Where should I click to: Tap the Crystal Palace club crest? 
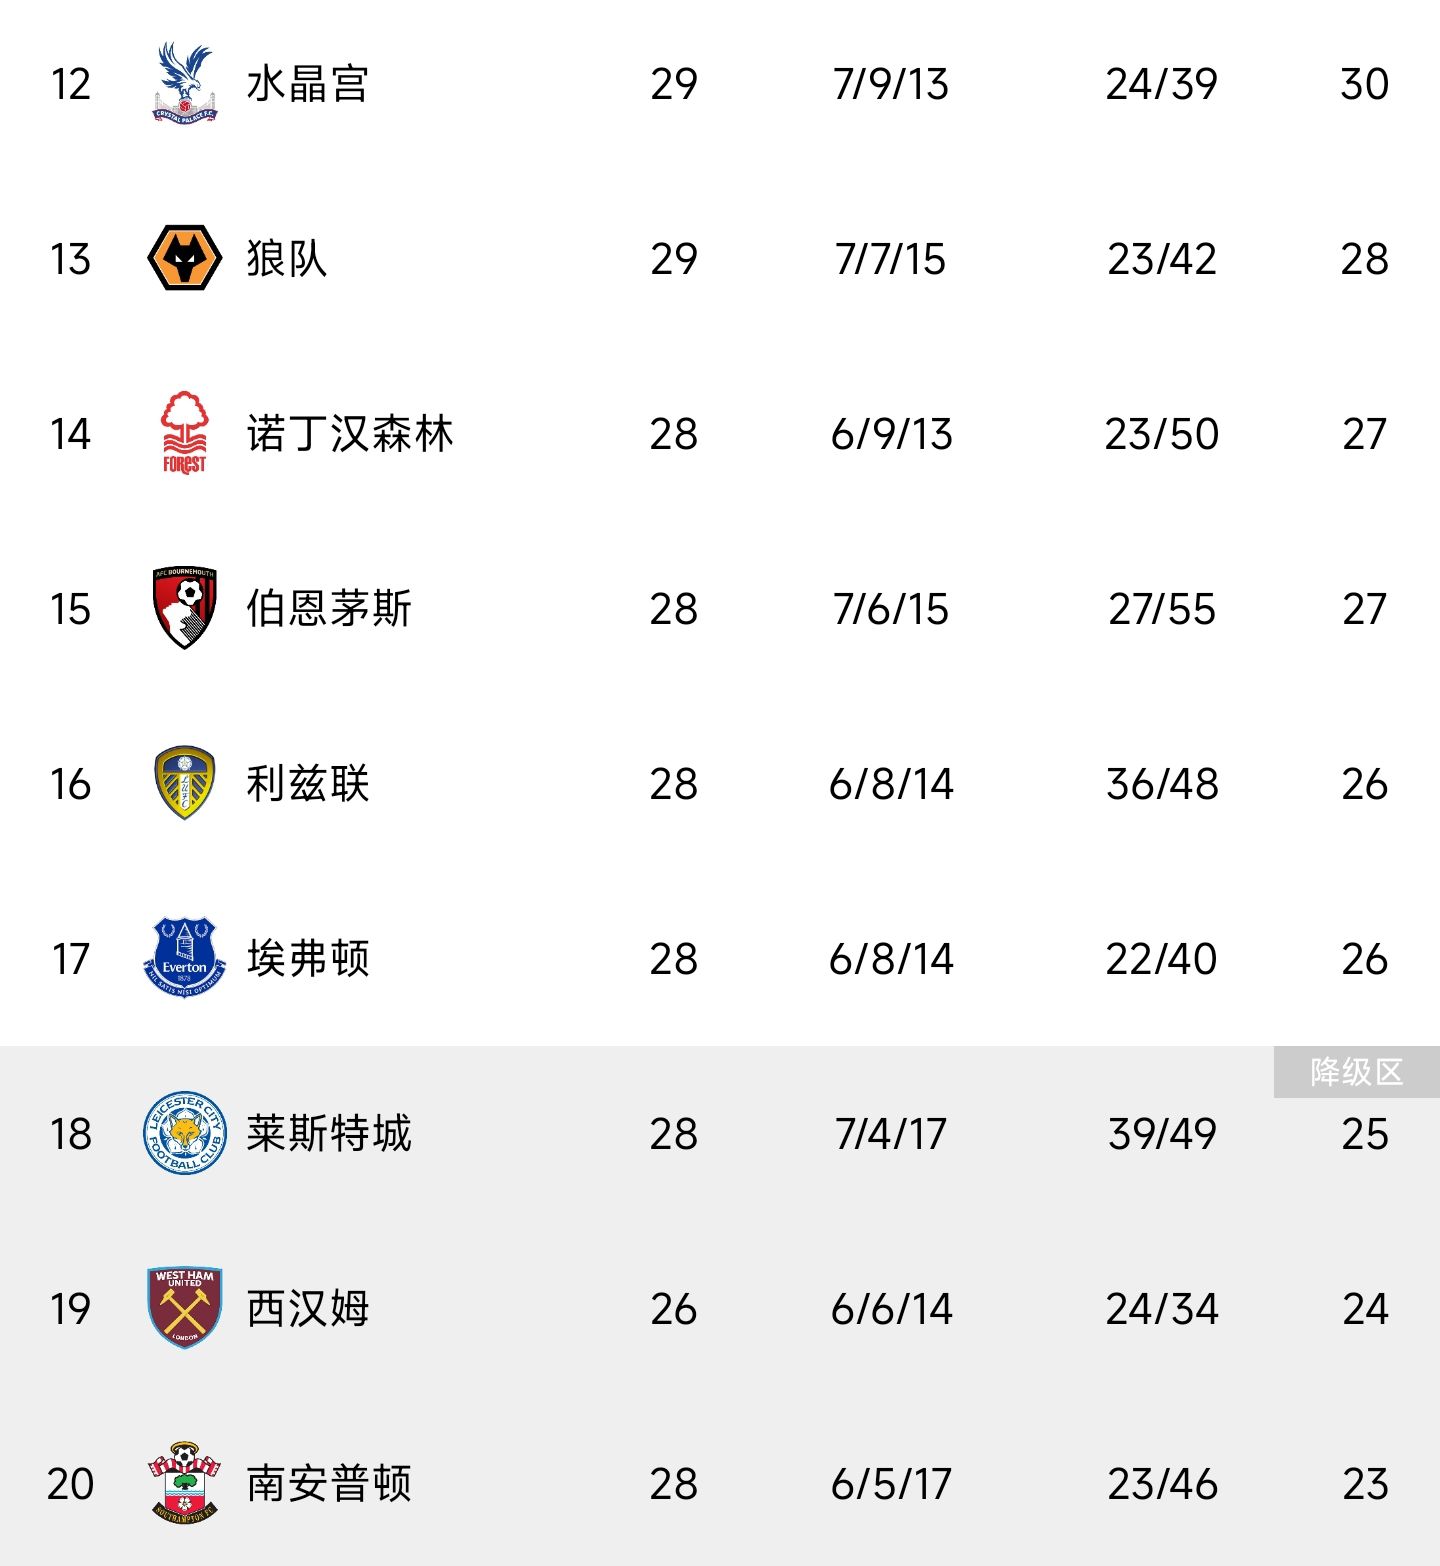184,83
